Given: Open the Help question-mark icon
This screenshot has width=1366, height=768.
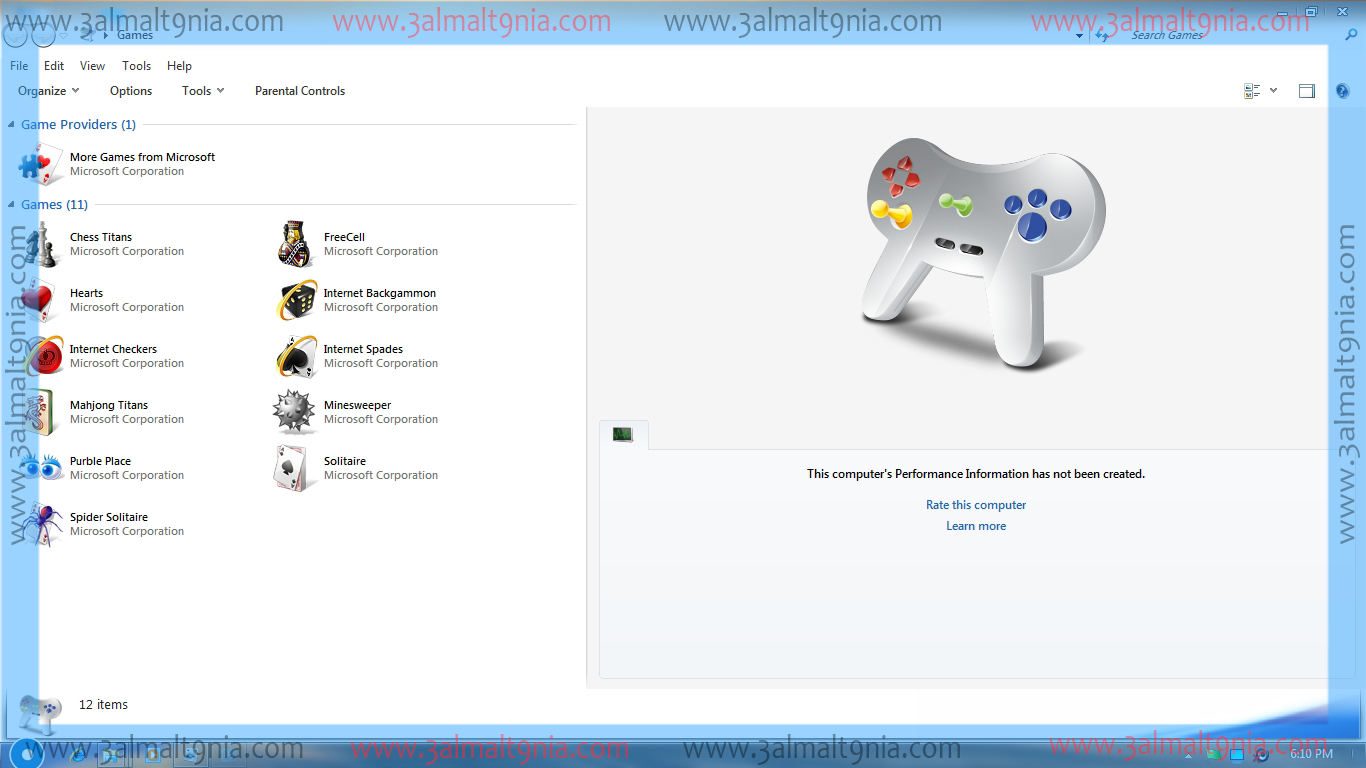Looking at the screenshot, I should (1342, 91).
